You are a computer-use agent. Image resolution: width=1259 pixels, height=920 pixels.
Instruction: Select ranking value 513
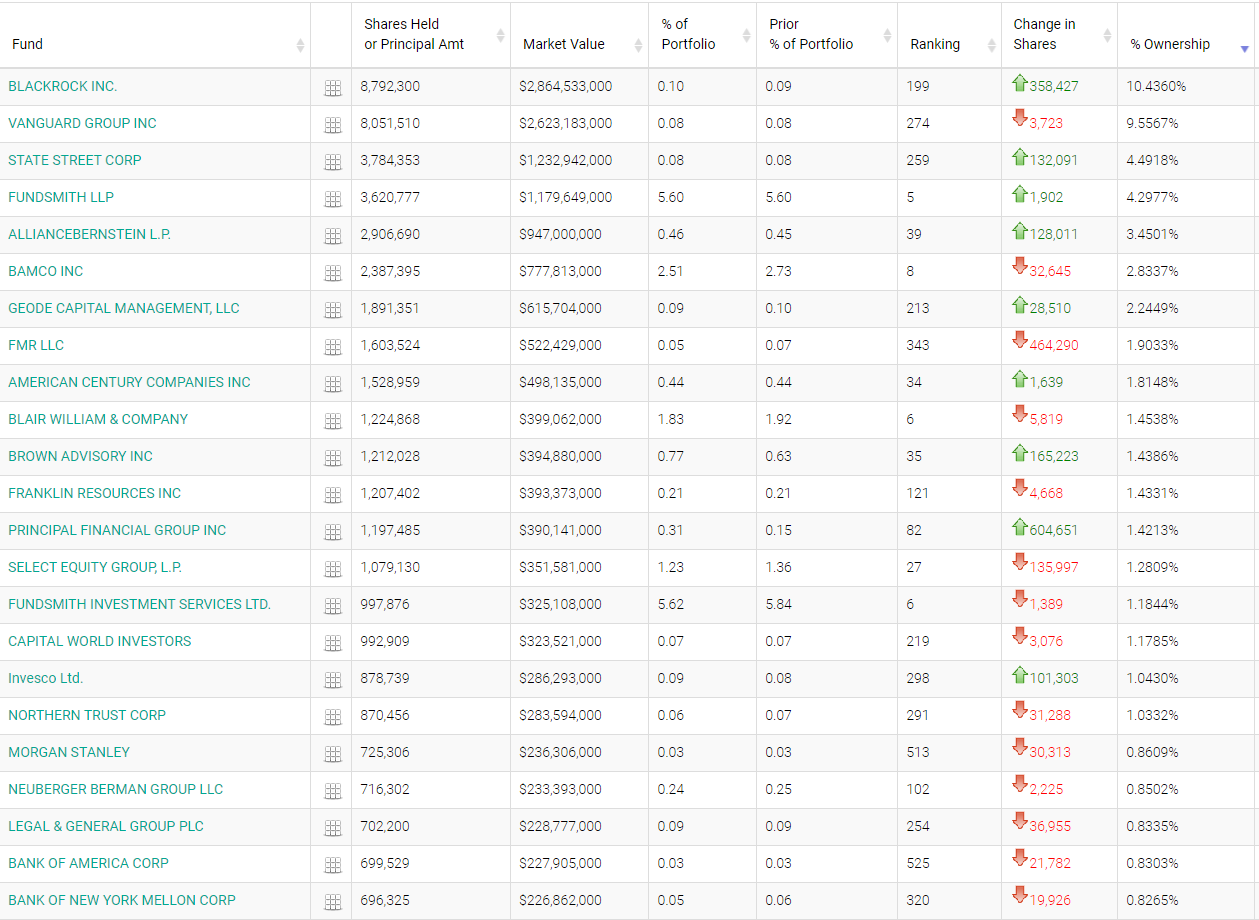[x=918, y=752]
